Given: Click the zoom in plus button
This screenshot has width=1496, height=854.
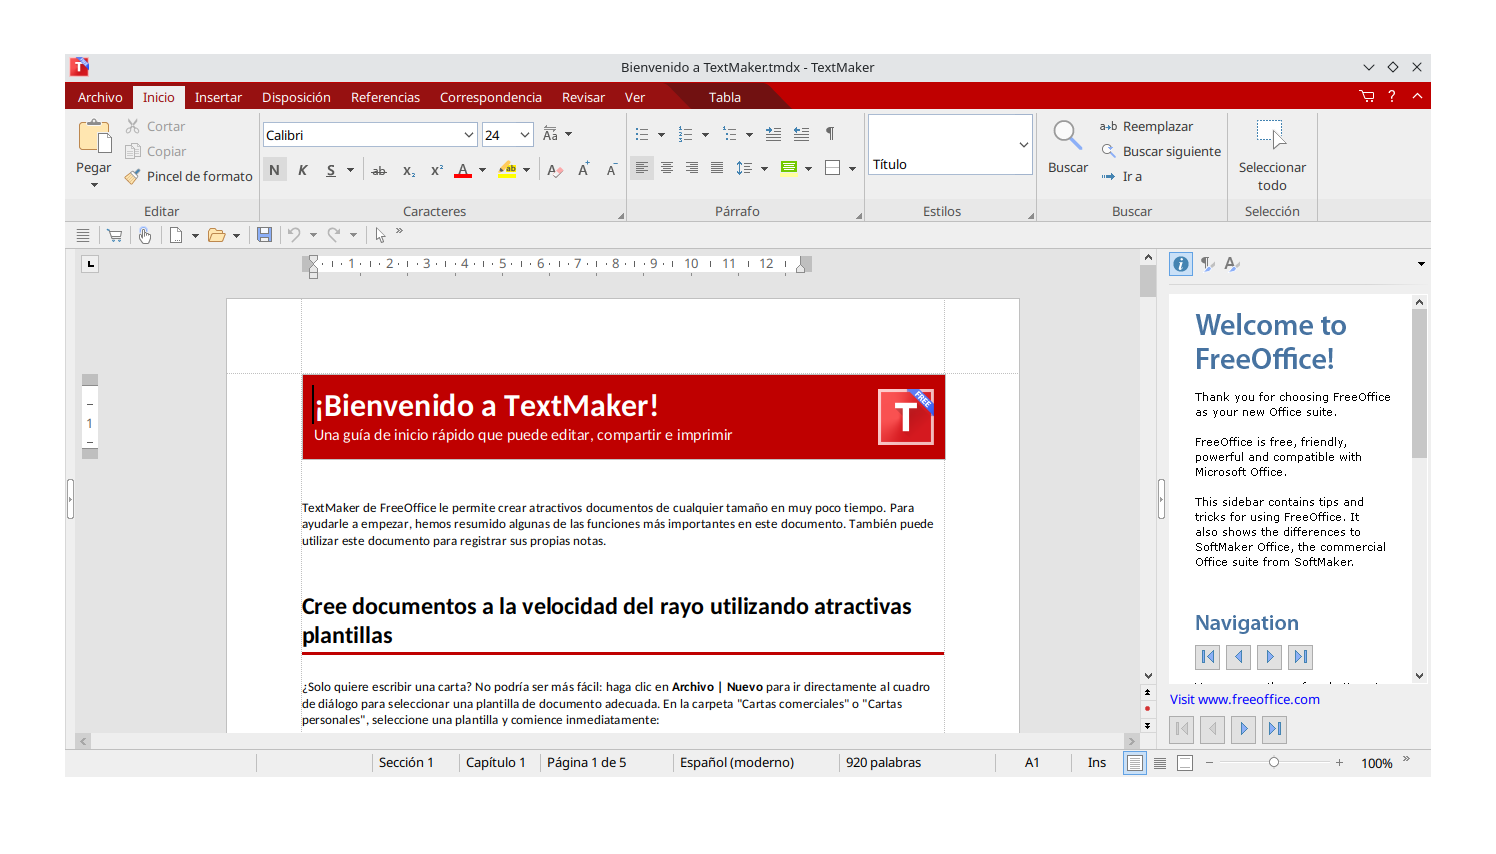Looking at the screenshot, I should point(1339,763).
